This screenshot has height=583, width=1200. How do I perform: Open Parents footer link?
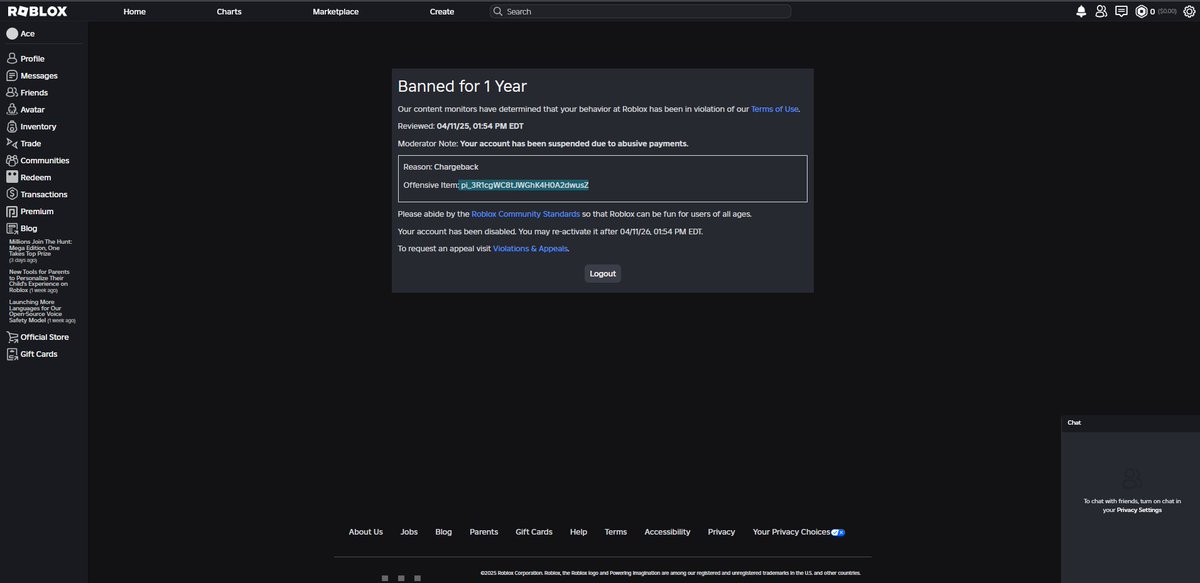click(x=484, y=532)
